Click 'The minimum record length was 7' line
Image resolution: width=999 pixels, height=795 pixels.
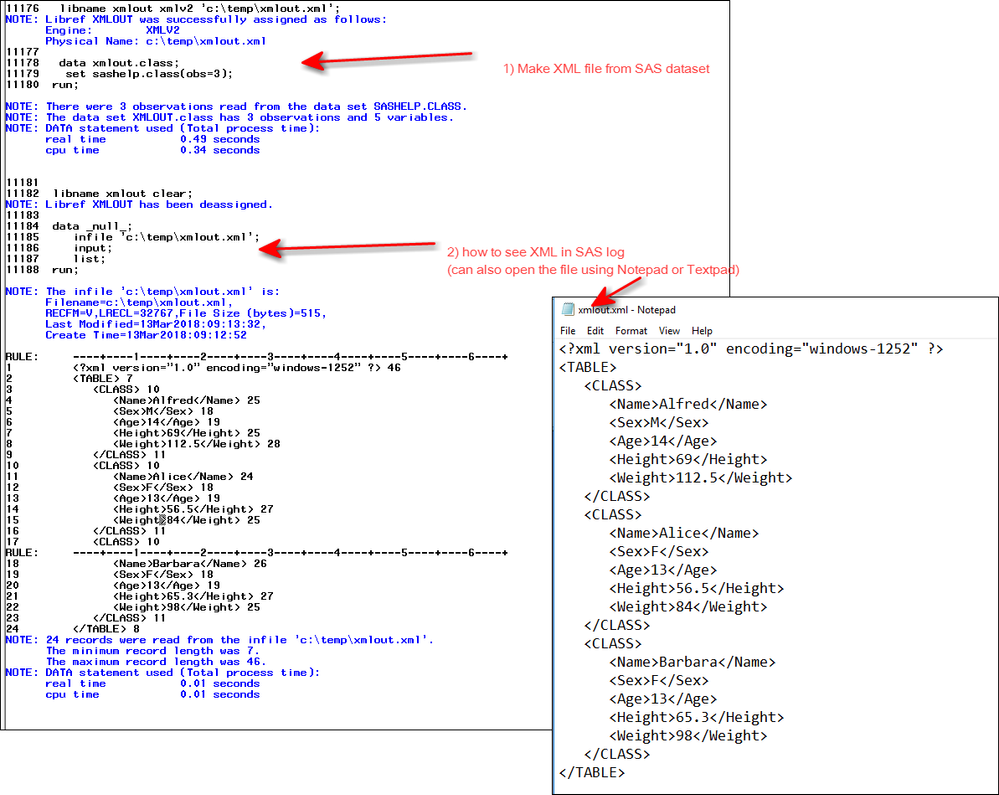click(x=152, y=650)
